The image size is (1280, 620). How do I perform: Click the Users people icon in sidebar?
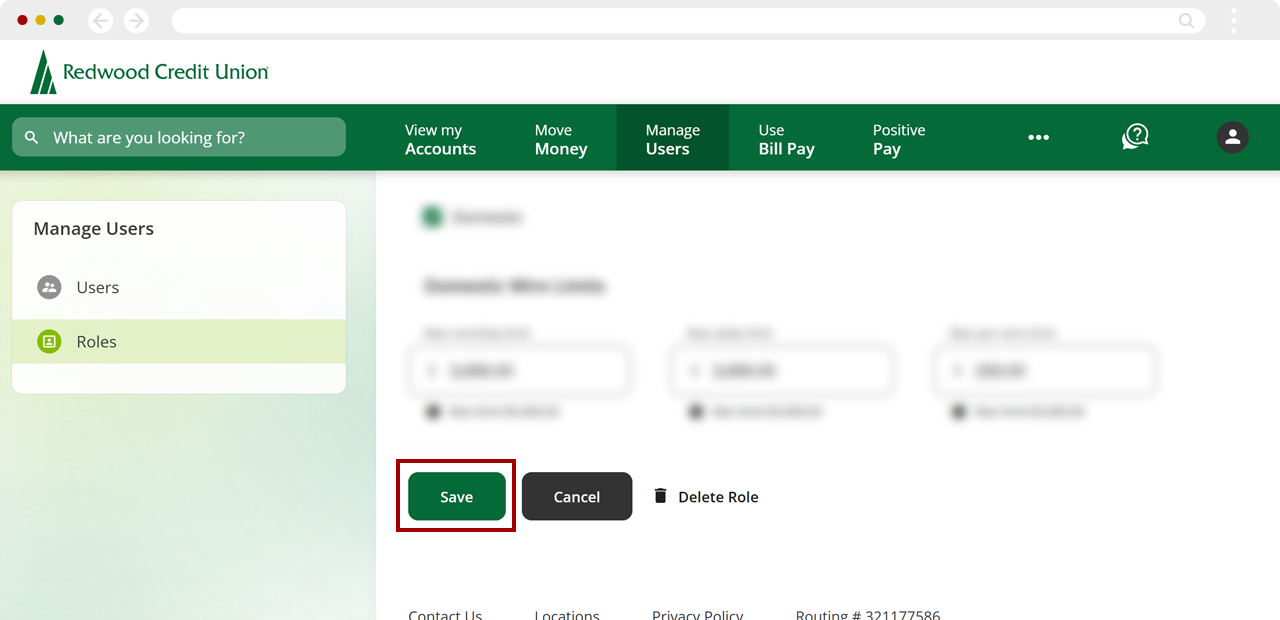point(49,287)
